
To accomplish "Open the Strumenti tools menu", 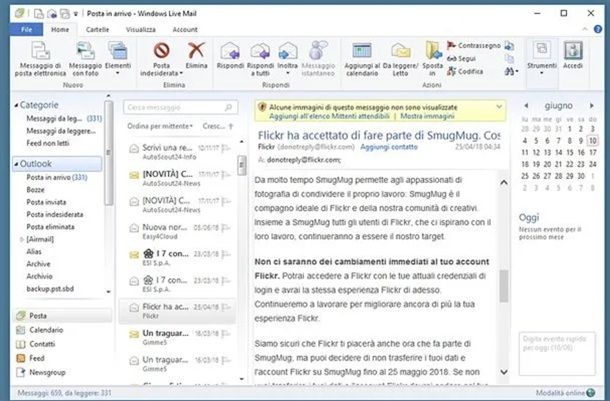I will pos(542,59).
